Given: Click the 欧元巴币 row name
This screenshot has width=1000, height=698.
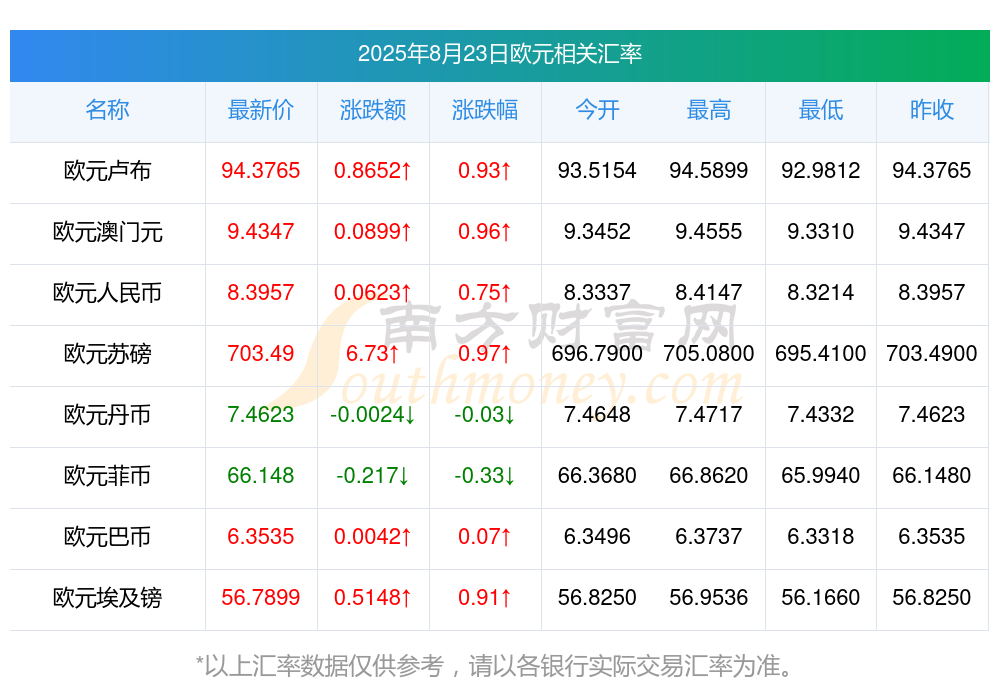Looking at the screenshot, I should (x=107, y=537).
